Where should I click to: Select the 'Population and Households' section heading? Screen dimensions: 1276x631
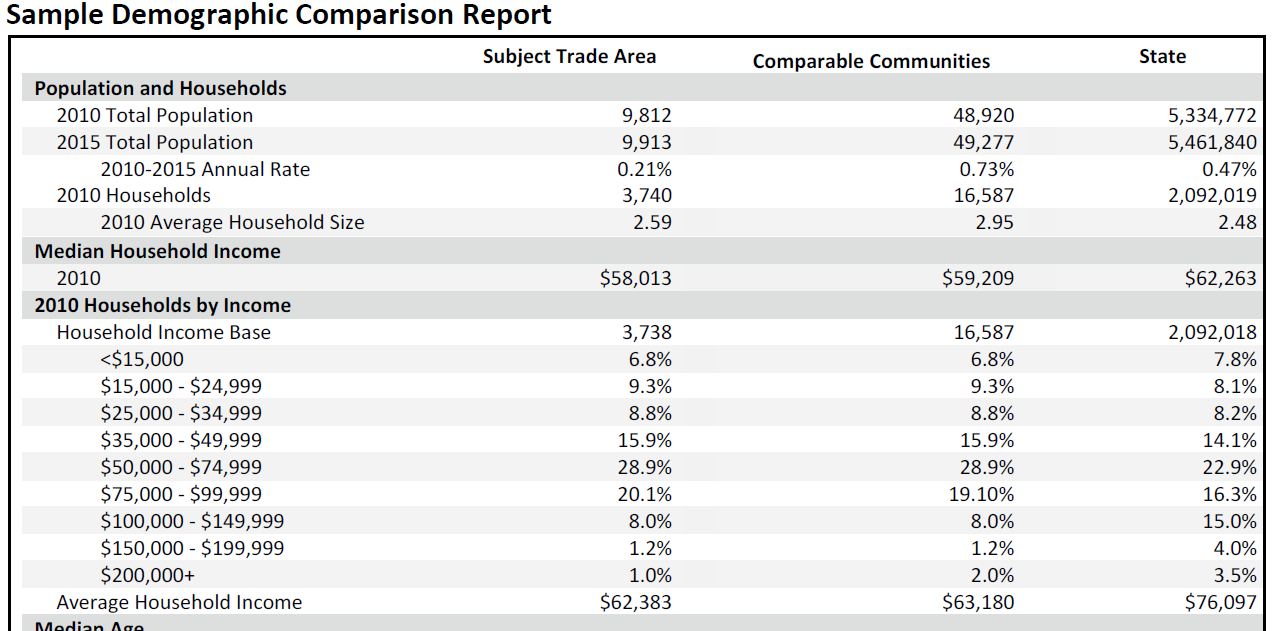click(160, 88)
